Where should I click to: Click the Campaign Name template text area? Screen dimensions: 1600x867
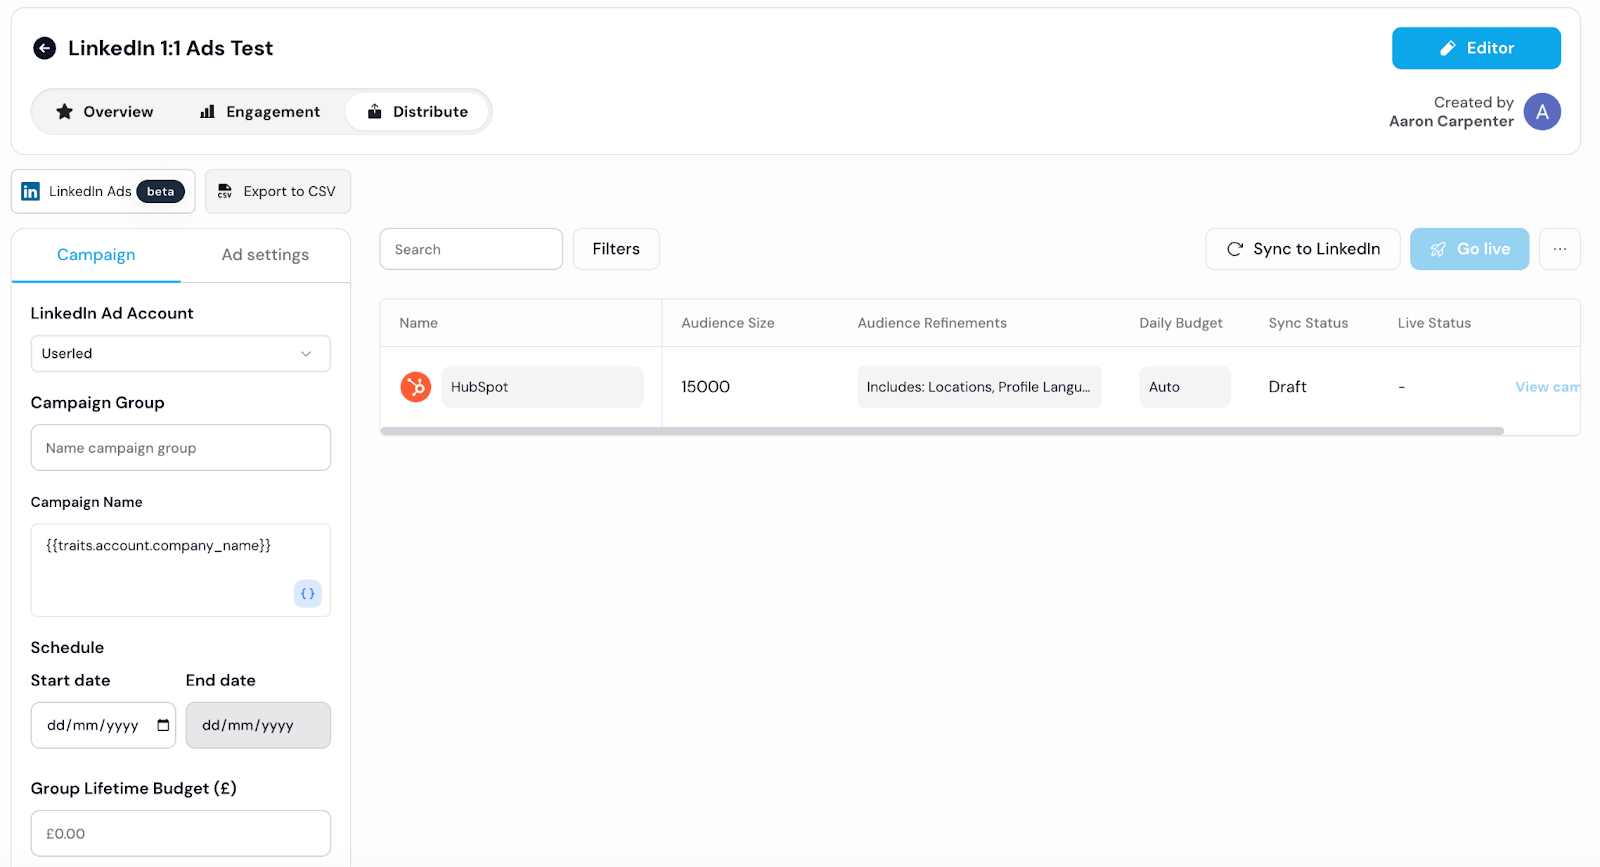(x=180, y=570)
